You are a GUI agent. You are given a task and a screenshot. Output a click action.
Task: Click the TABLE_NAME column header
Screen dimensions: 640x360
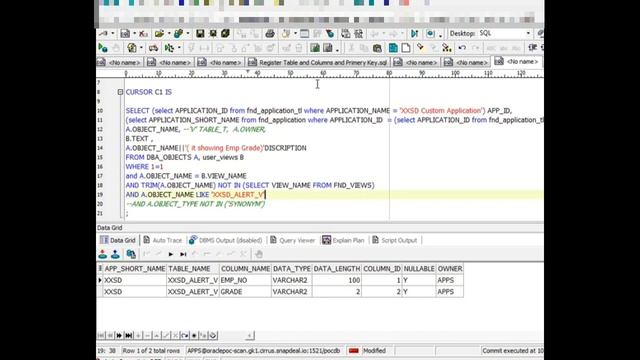click(193, 269)
